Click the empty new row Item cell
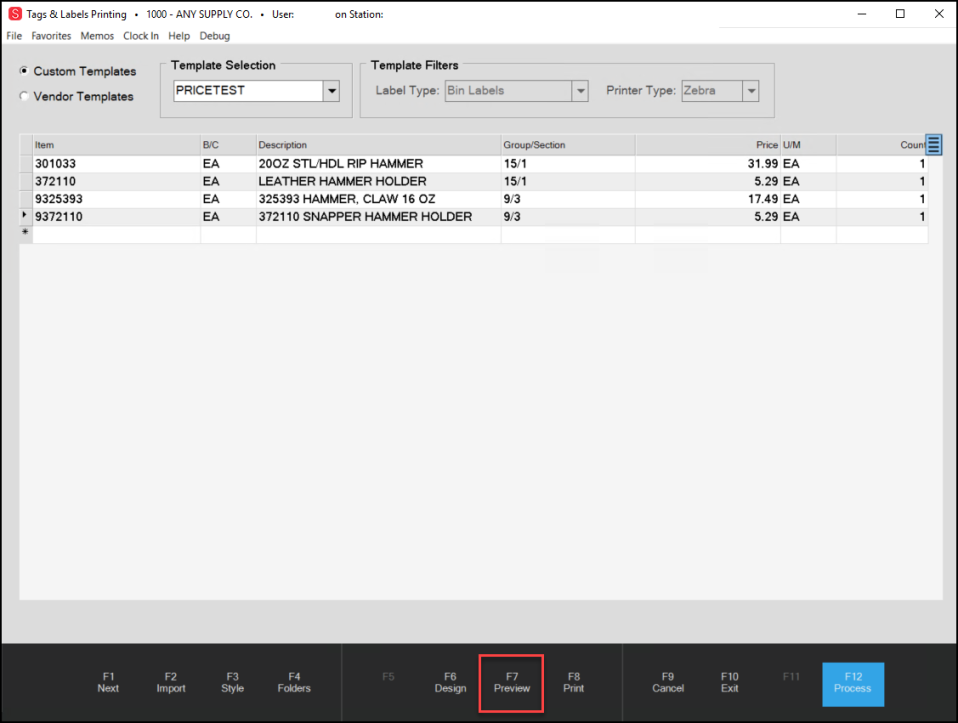 click(x=115, y=234)
